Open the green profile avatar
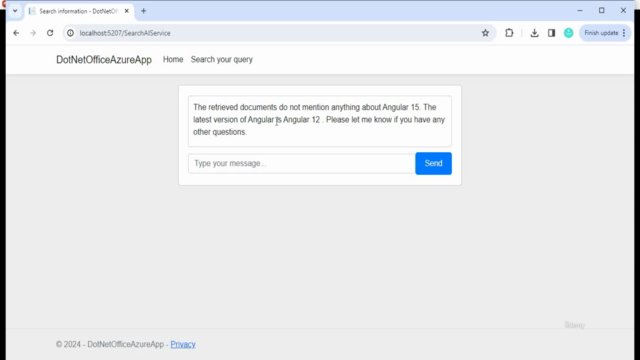Screen dimensions: 640x360 pyautogui.click(x=568, y=33)
